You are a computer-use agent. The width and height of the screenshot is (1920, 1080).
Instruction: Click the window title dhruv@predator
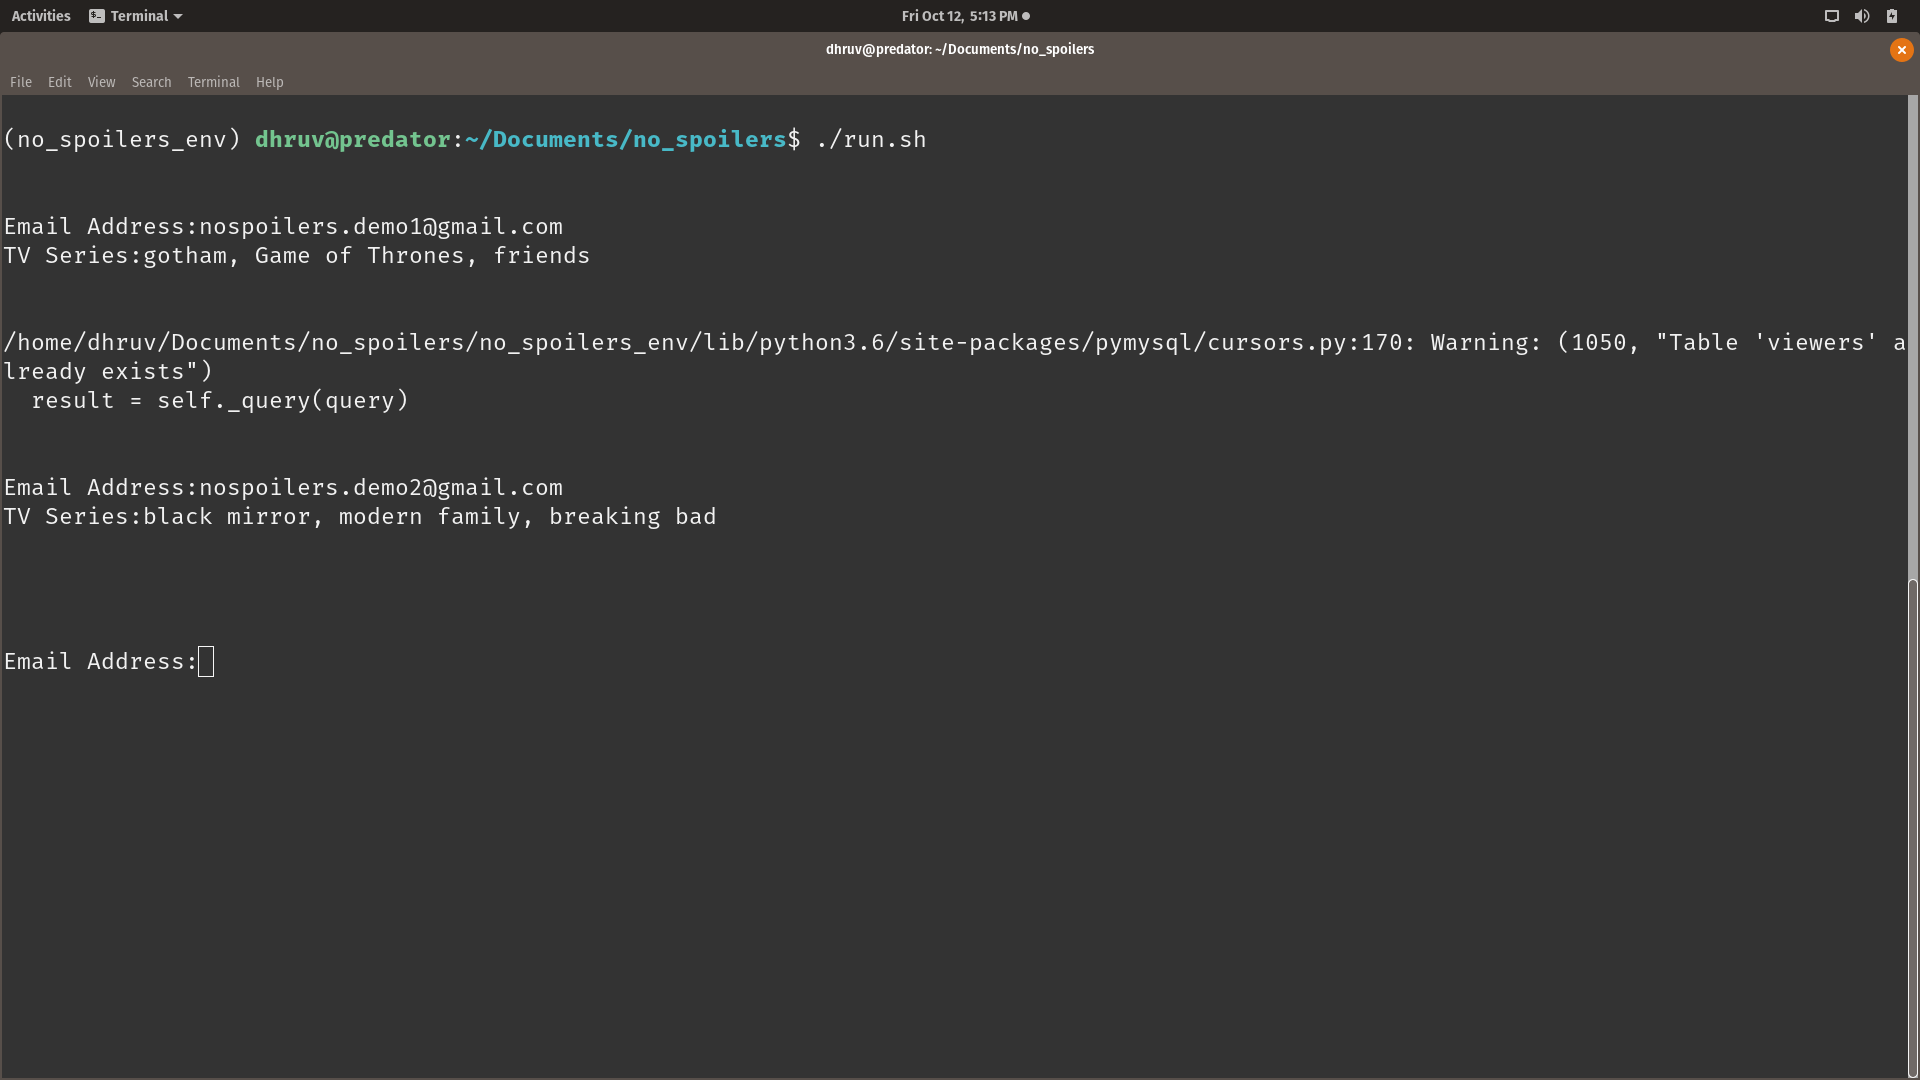point(959,49)
